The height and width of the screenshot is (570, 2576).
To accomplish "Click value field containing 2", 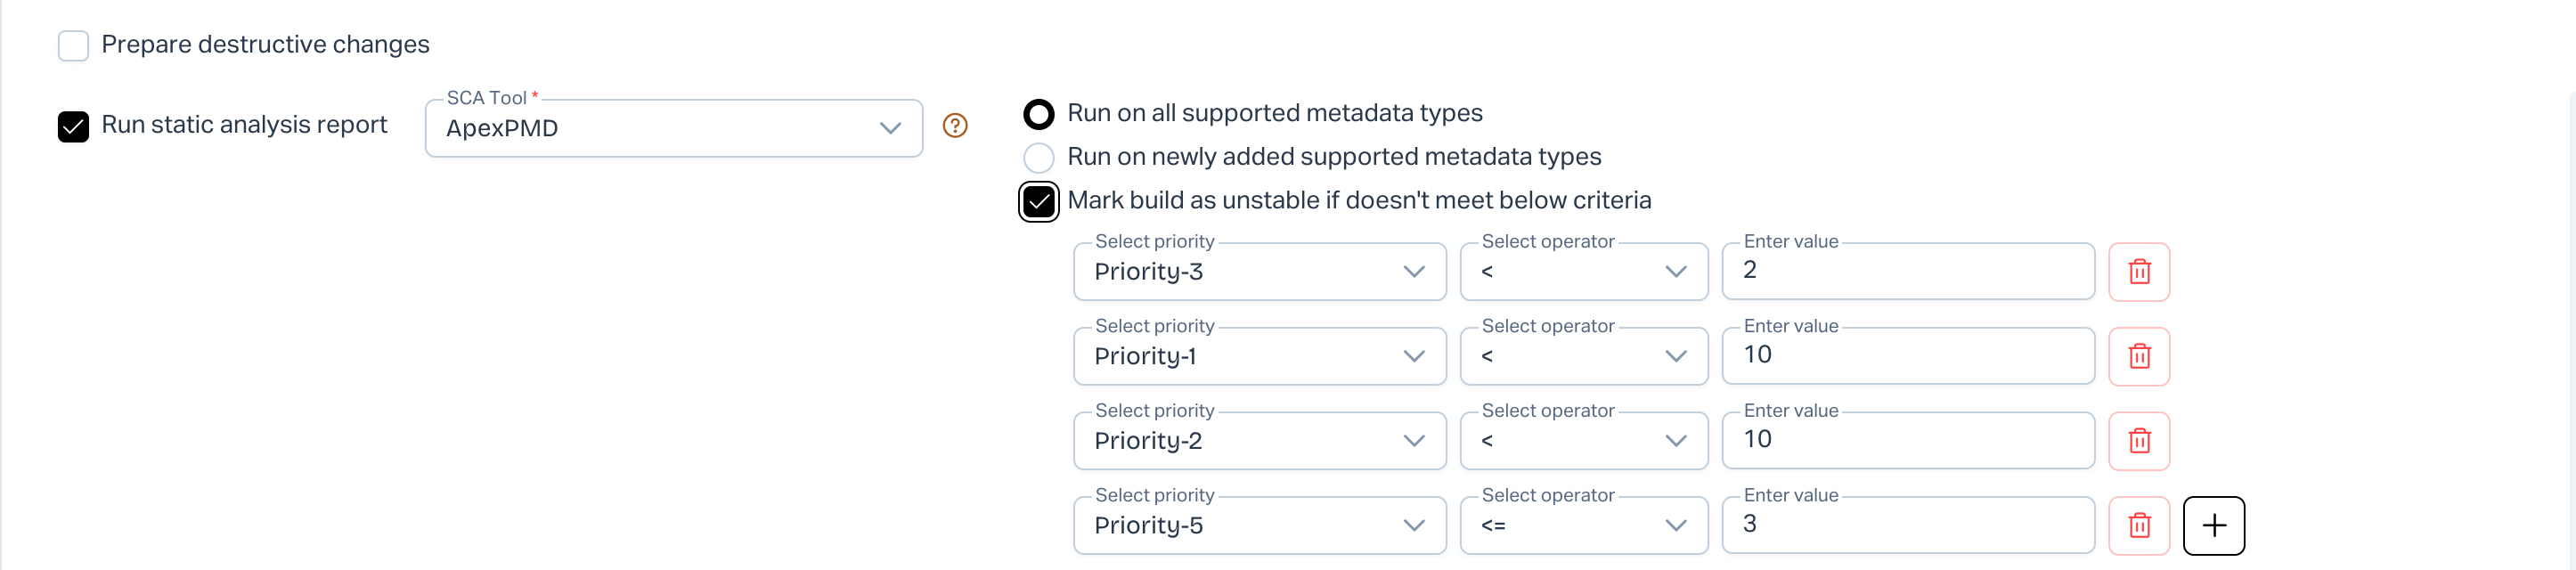I will [1907, 271].
